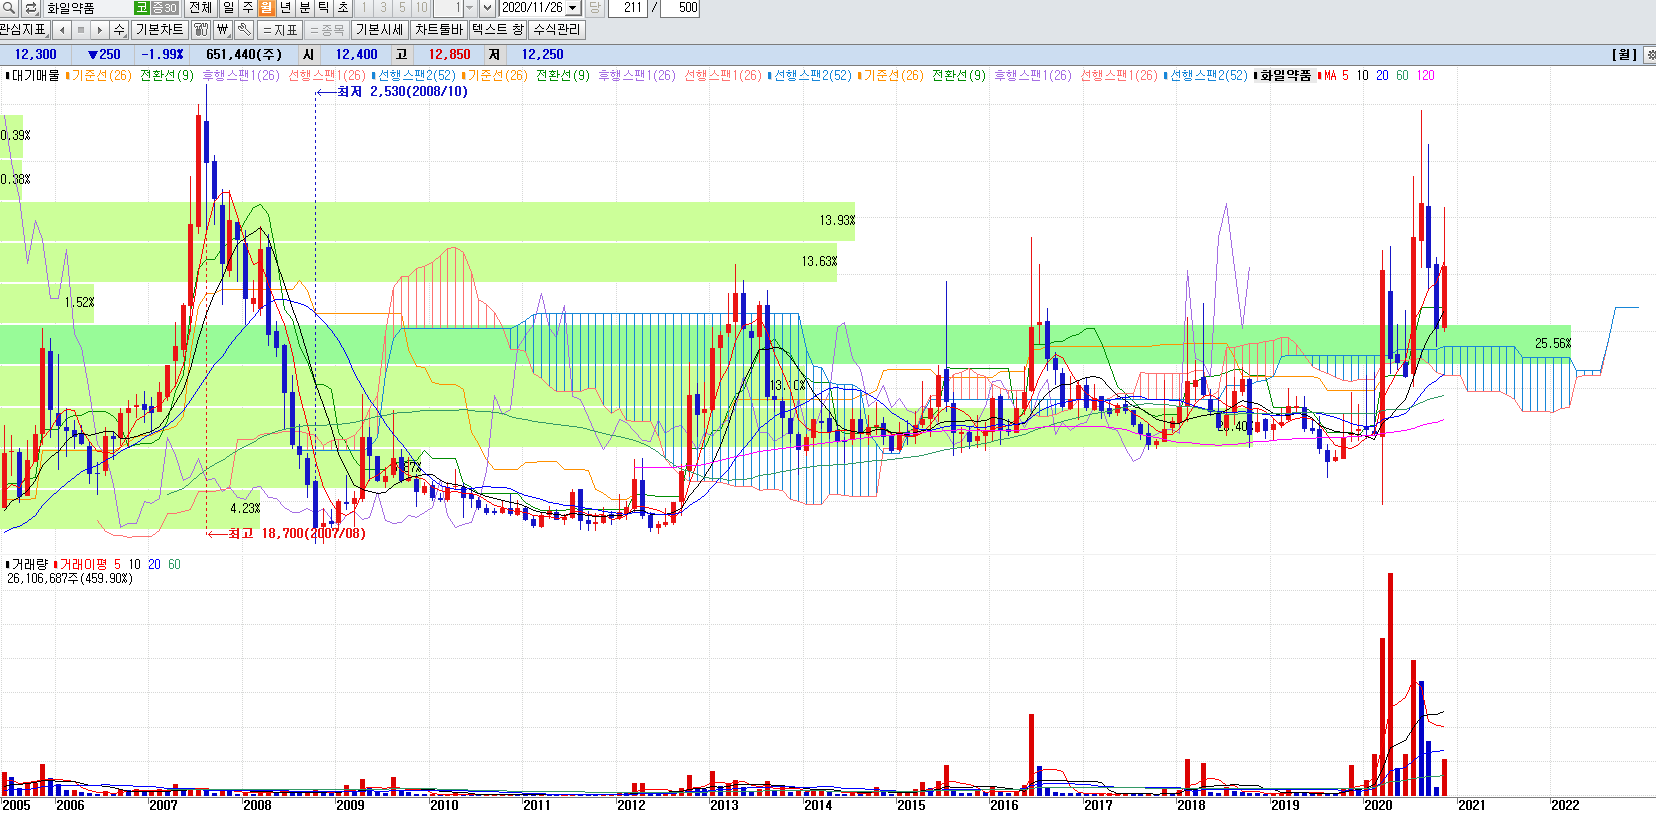
Task: Click the MA 60 green legend value
Action: pyautogui.click(x=1402, y=75)
